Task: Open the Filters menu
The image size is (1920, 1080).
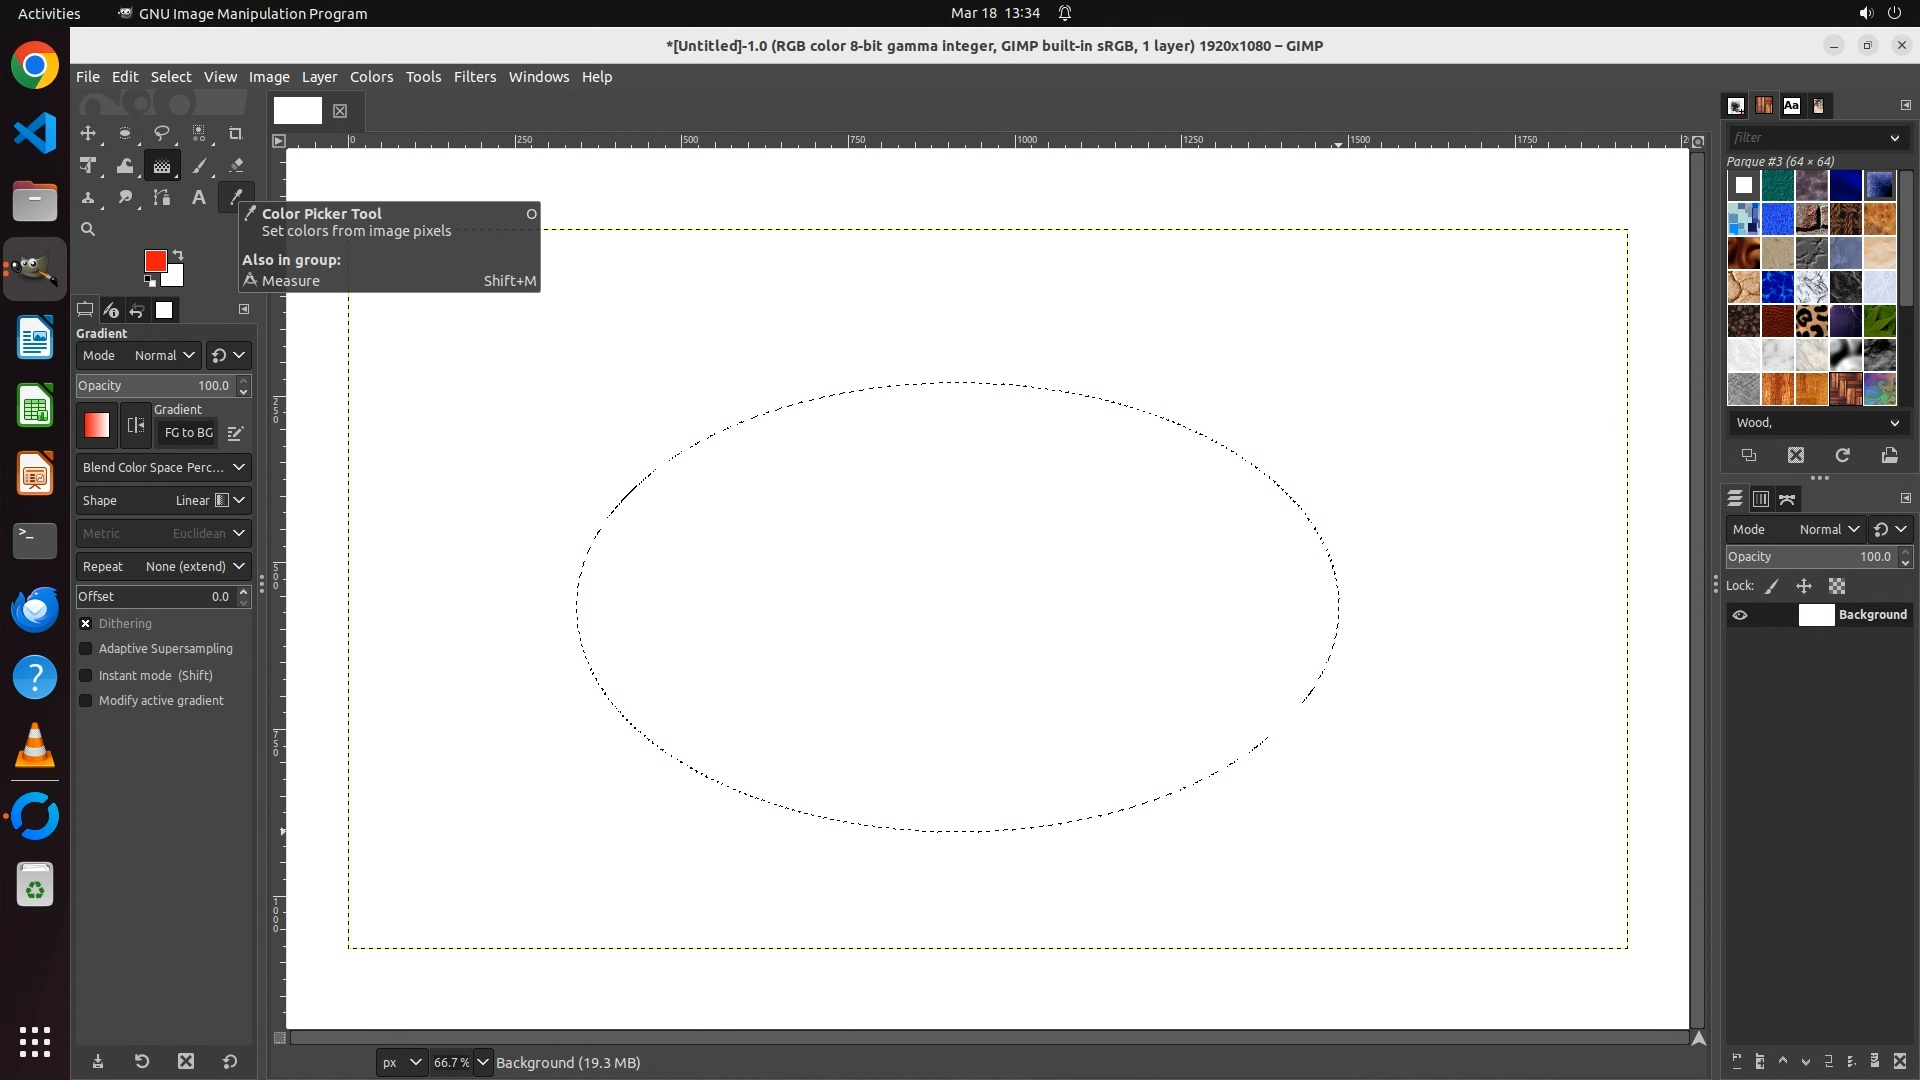Action: [x=474, y=77]
